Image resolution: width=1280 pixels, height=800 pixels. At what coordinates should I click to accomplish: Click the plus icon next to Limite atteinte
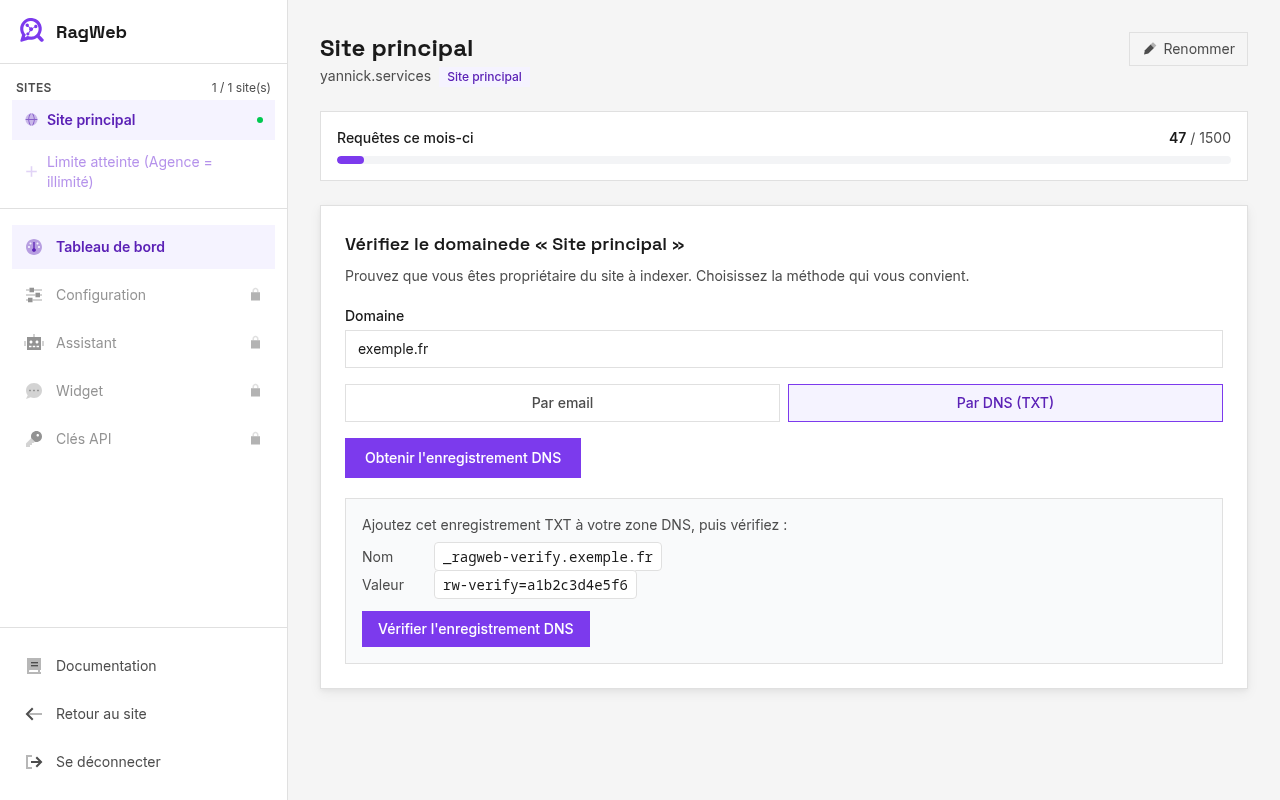click(31, 172)
